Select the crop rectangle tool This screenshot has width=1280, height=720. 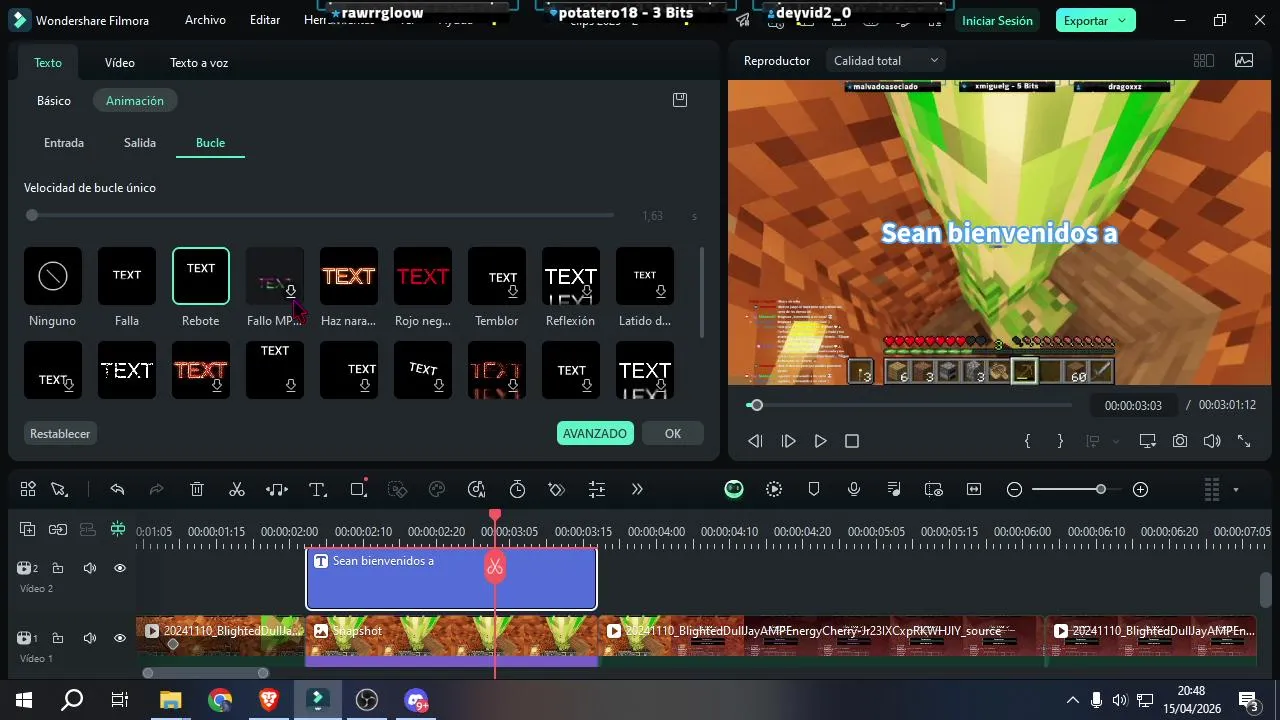[359, 489]
